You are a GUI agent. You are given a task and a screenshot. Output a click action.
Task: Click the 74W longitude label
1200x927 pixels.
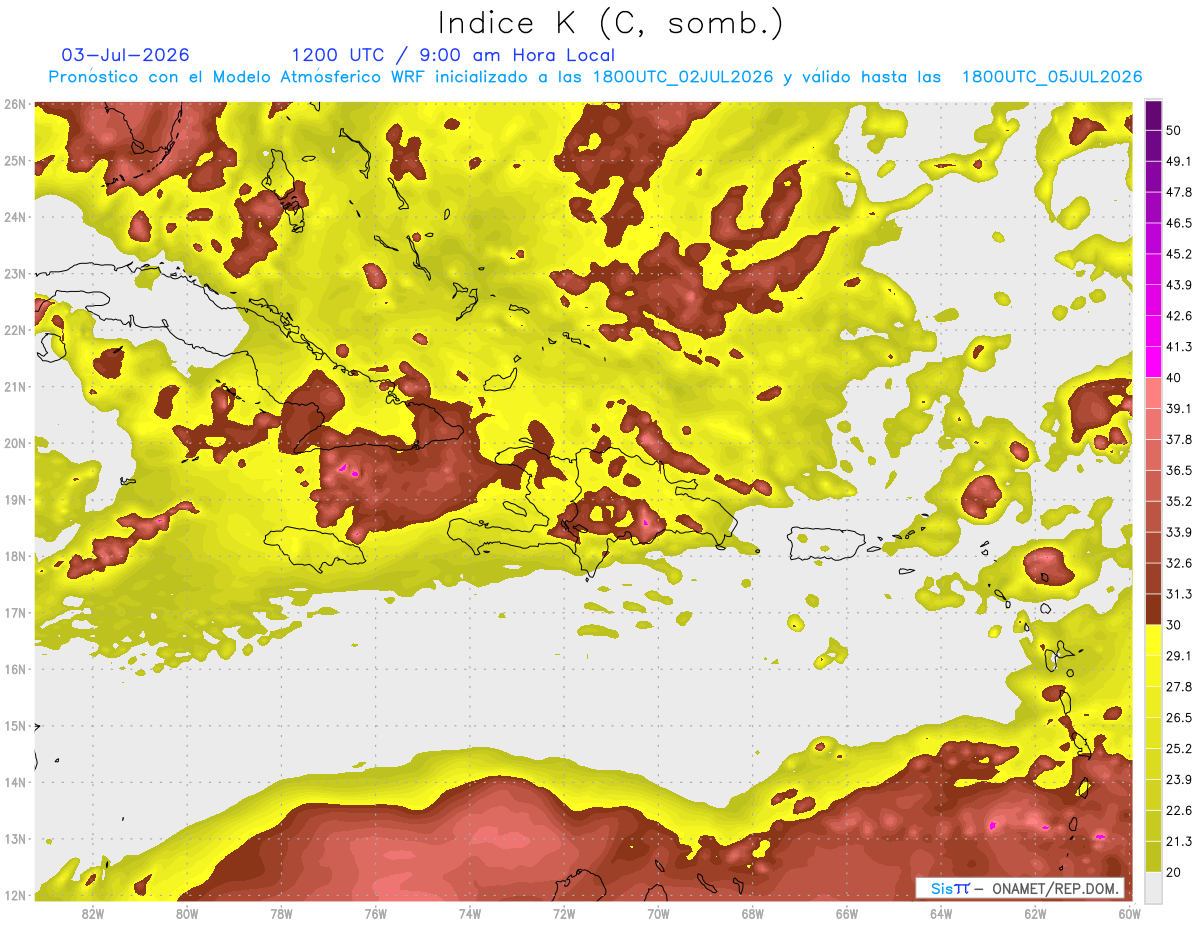point(470,914)
